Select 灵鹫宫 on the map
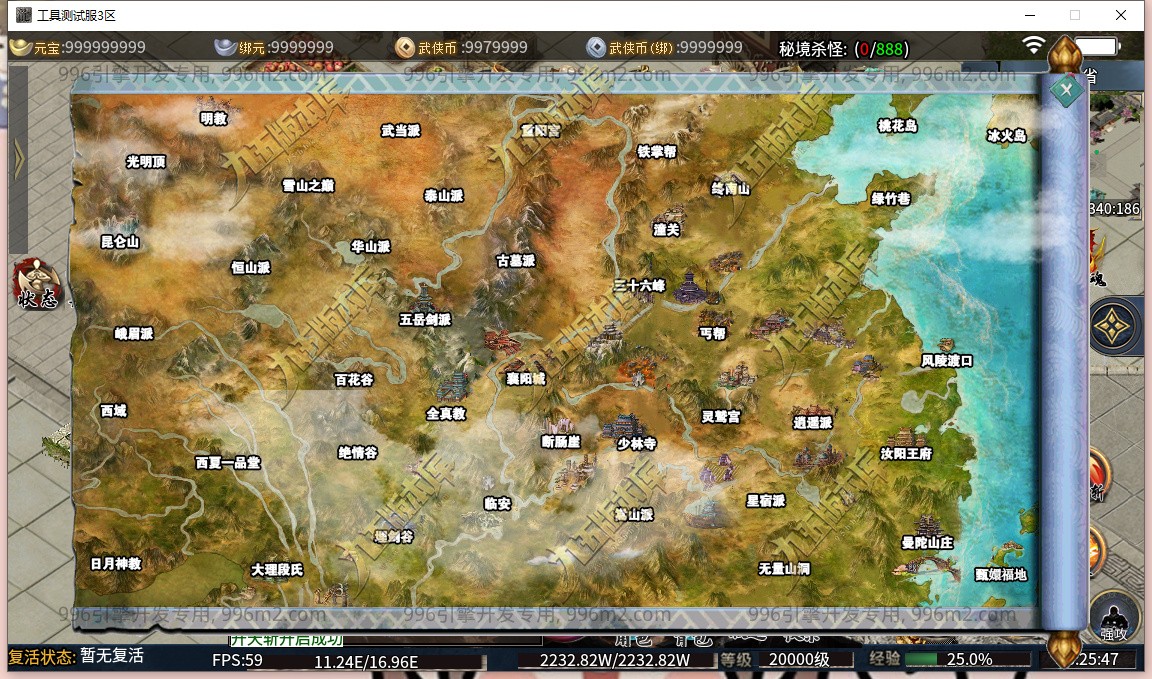This screenshot has height=679, width=1152. [721, 417]
